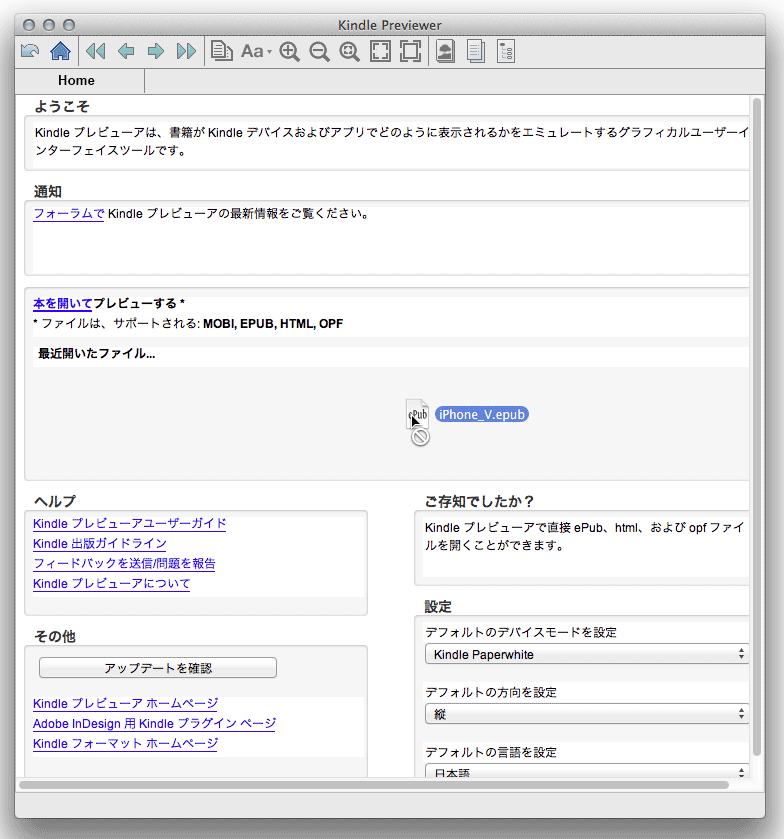
Task: Open the 本を開いて link
Action: tap(62, 303)
